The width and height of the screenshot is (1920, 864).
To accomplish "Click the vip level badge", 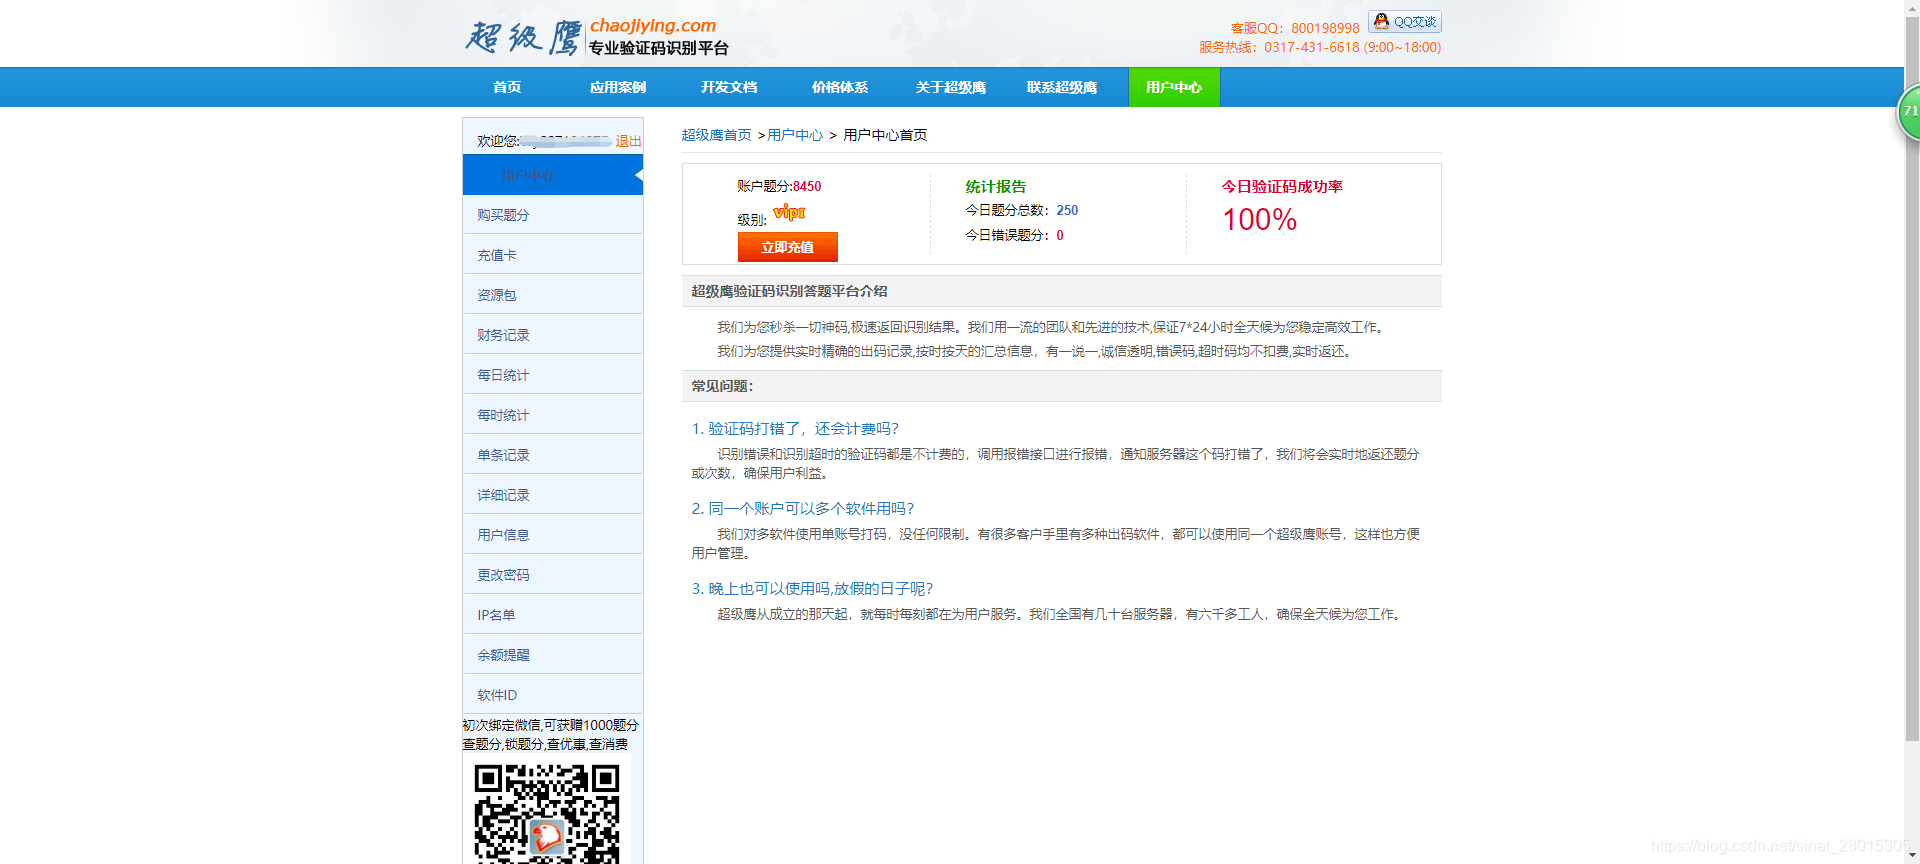I will point(789,212).
